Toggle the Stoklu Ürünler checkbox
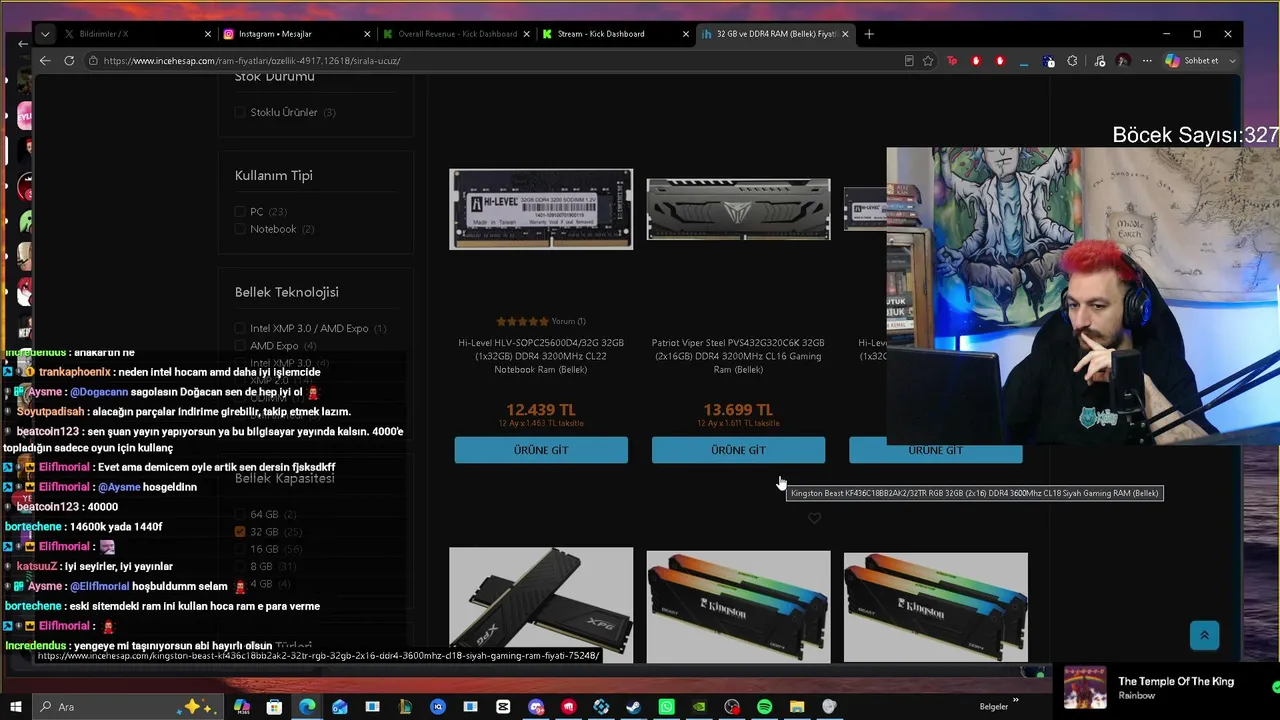This screenshot has width=1280, height=720. (240, 113)
